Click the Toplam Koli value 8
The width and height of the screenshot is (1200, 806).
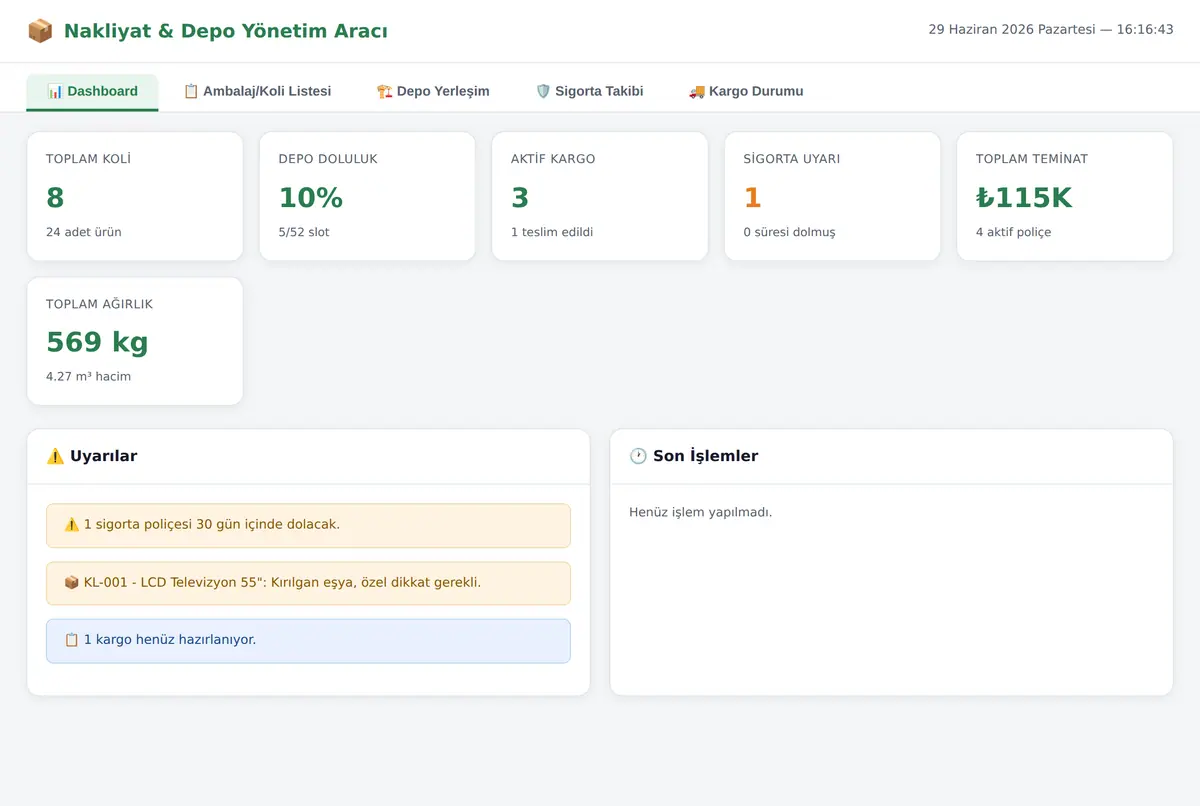[x=55, y=198]
